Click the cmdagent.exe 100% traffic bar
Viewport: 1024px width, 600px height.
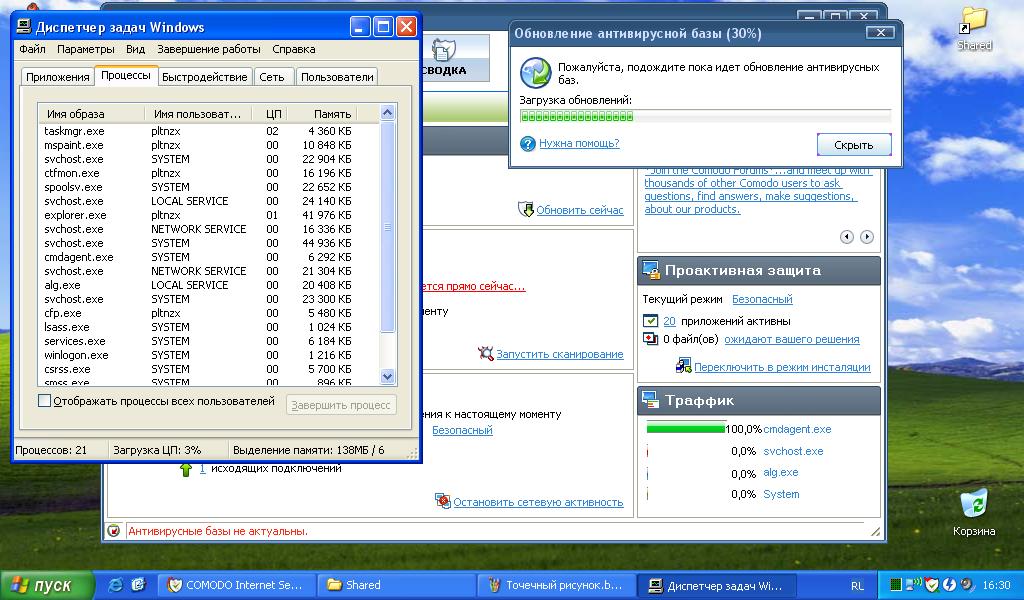coord(685,429)
